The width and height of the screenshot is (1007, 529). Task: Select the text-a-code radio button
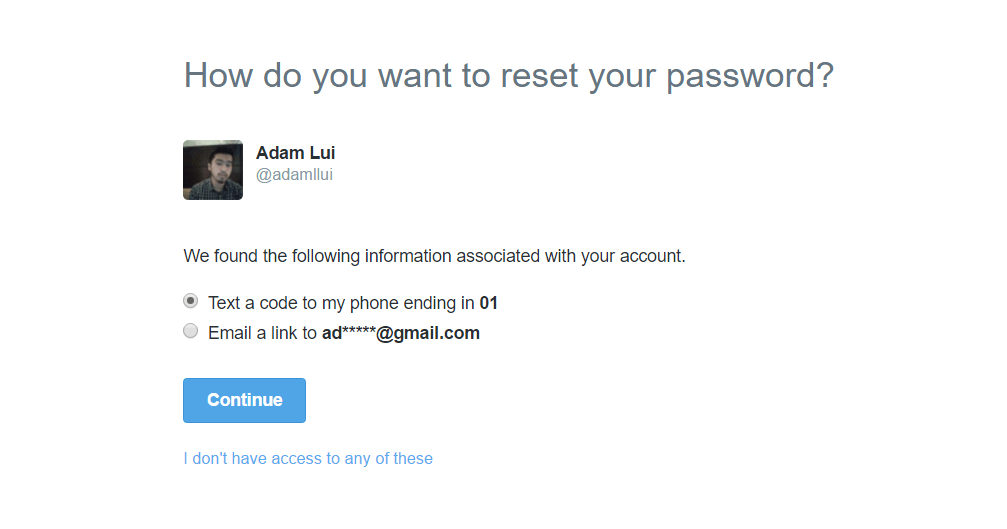191,301
